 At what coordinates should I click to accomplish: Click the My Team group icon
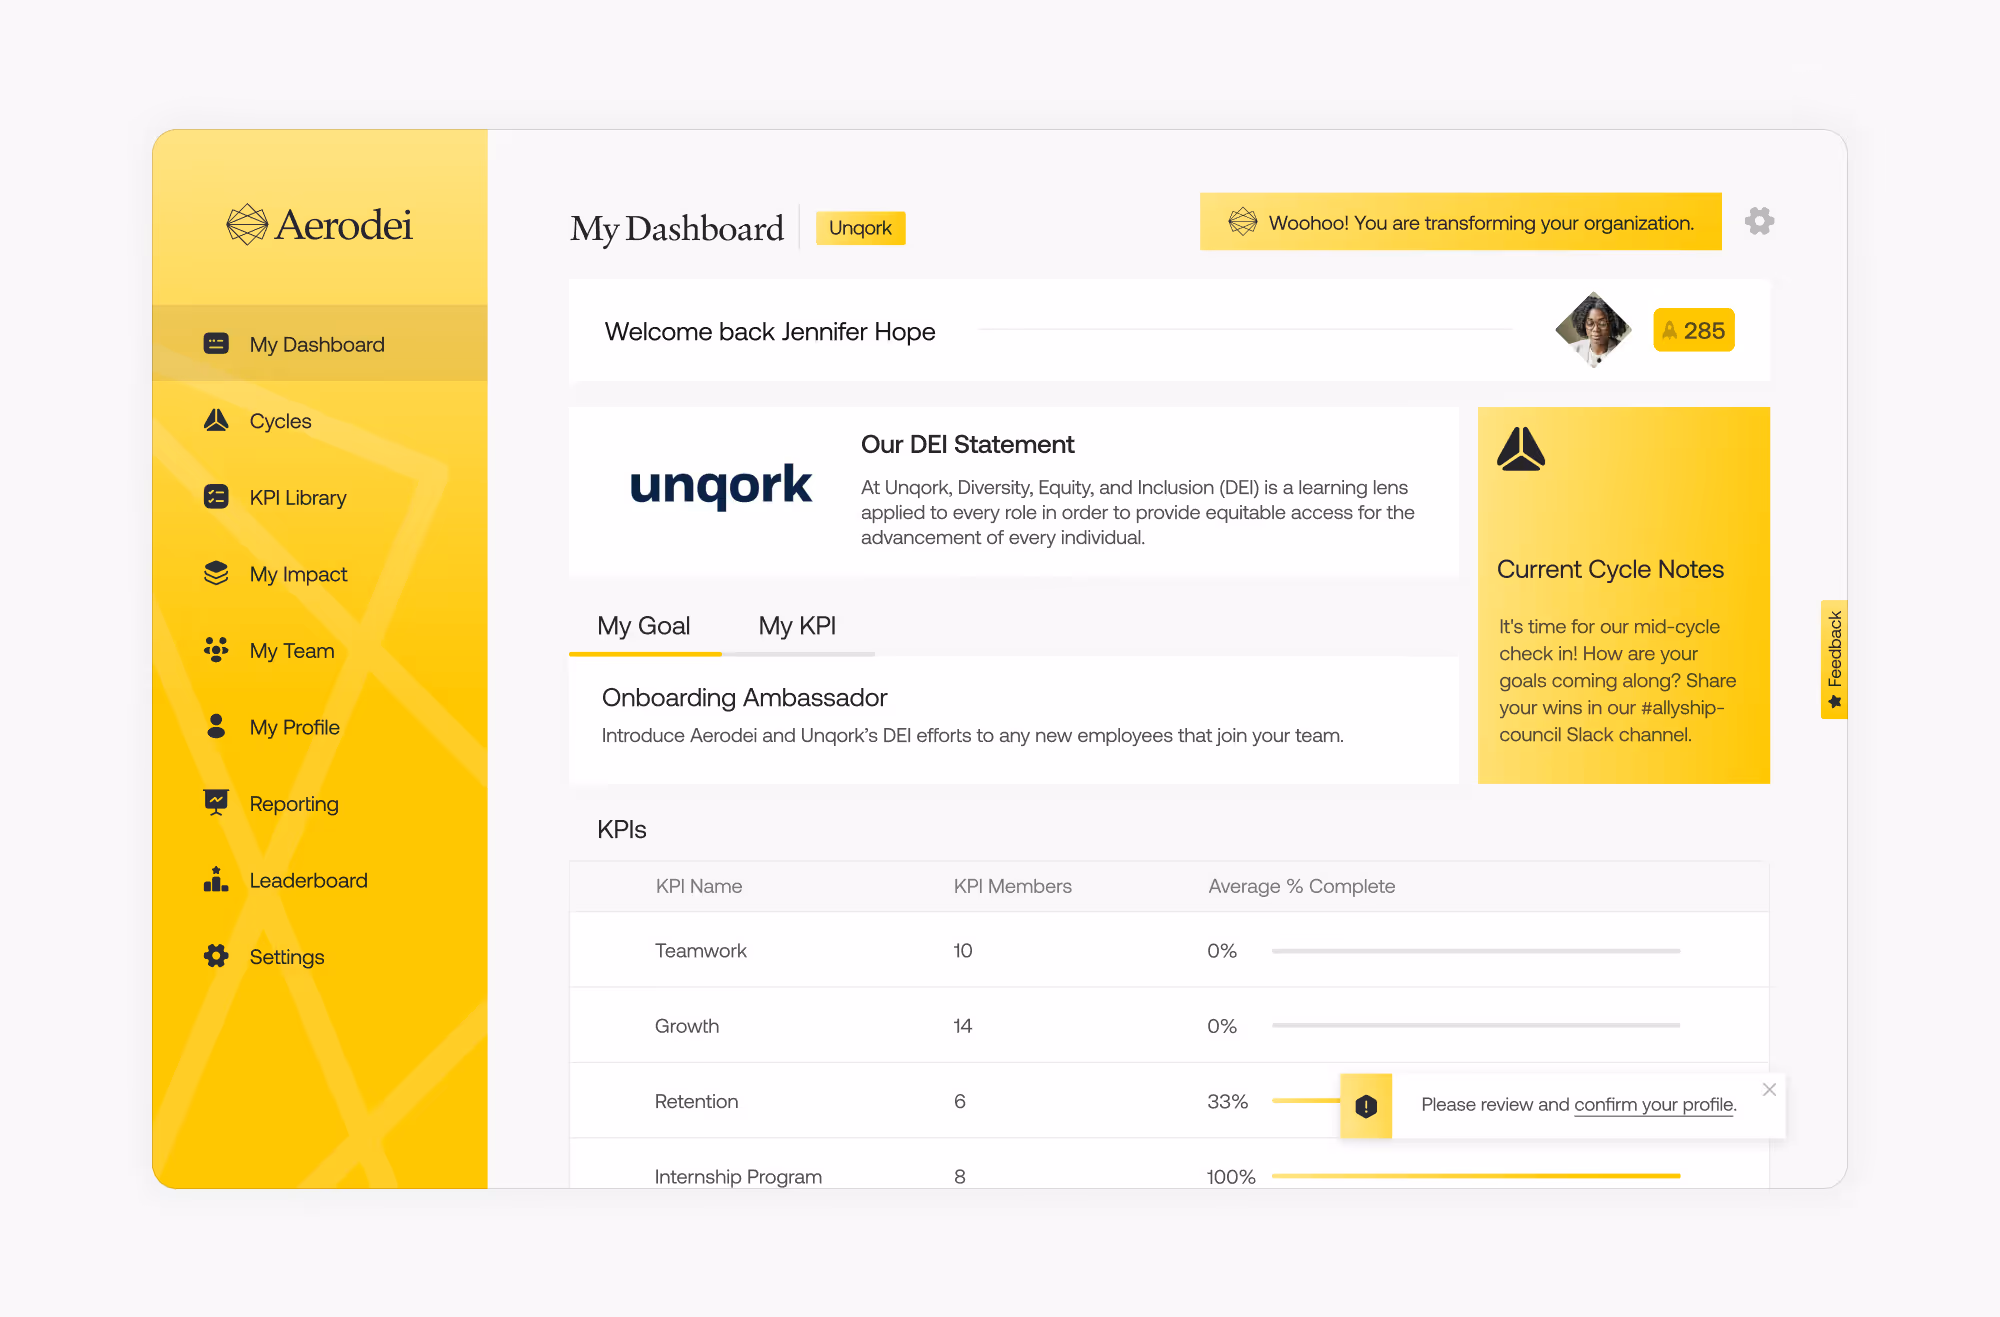point(216,650)
